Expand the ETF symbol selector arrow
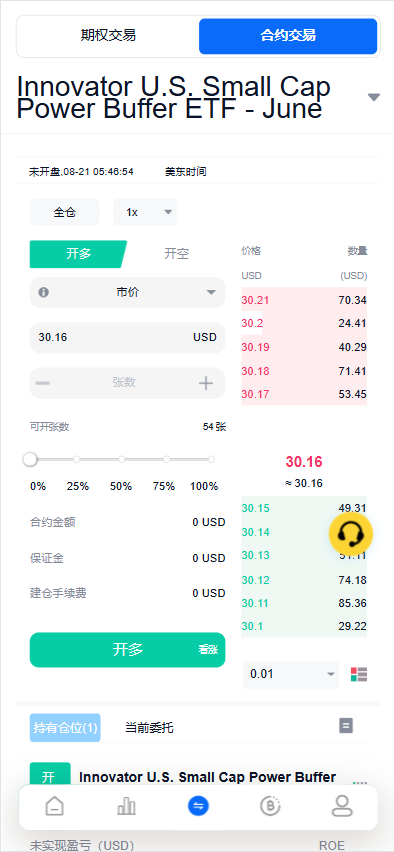 373,97
